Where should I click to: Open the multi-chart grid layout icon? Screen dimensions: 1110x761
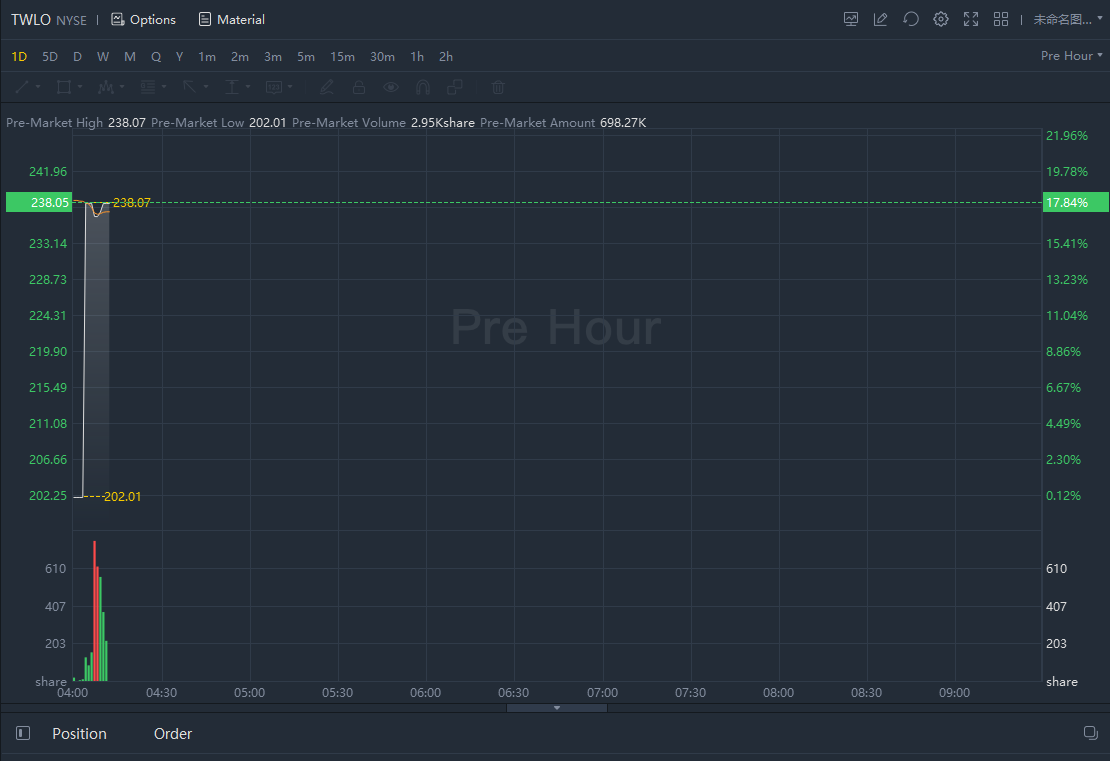click(1001, 20)
